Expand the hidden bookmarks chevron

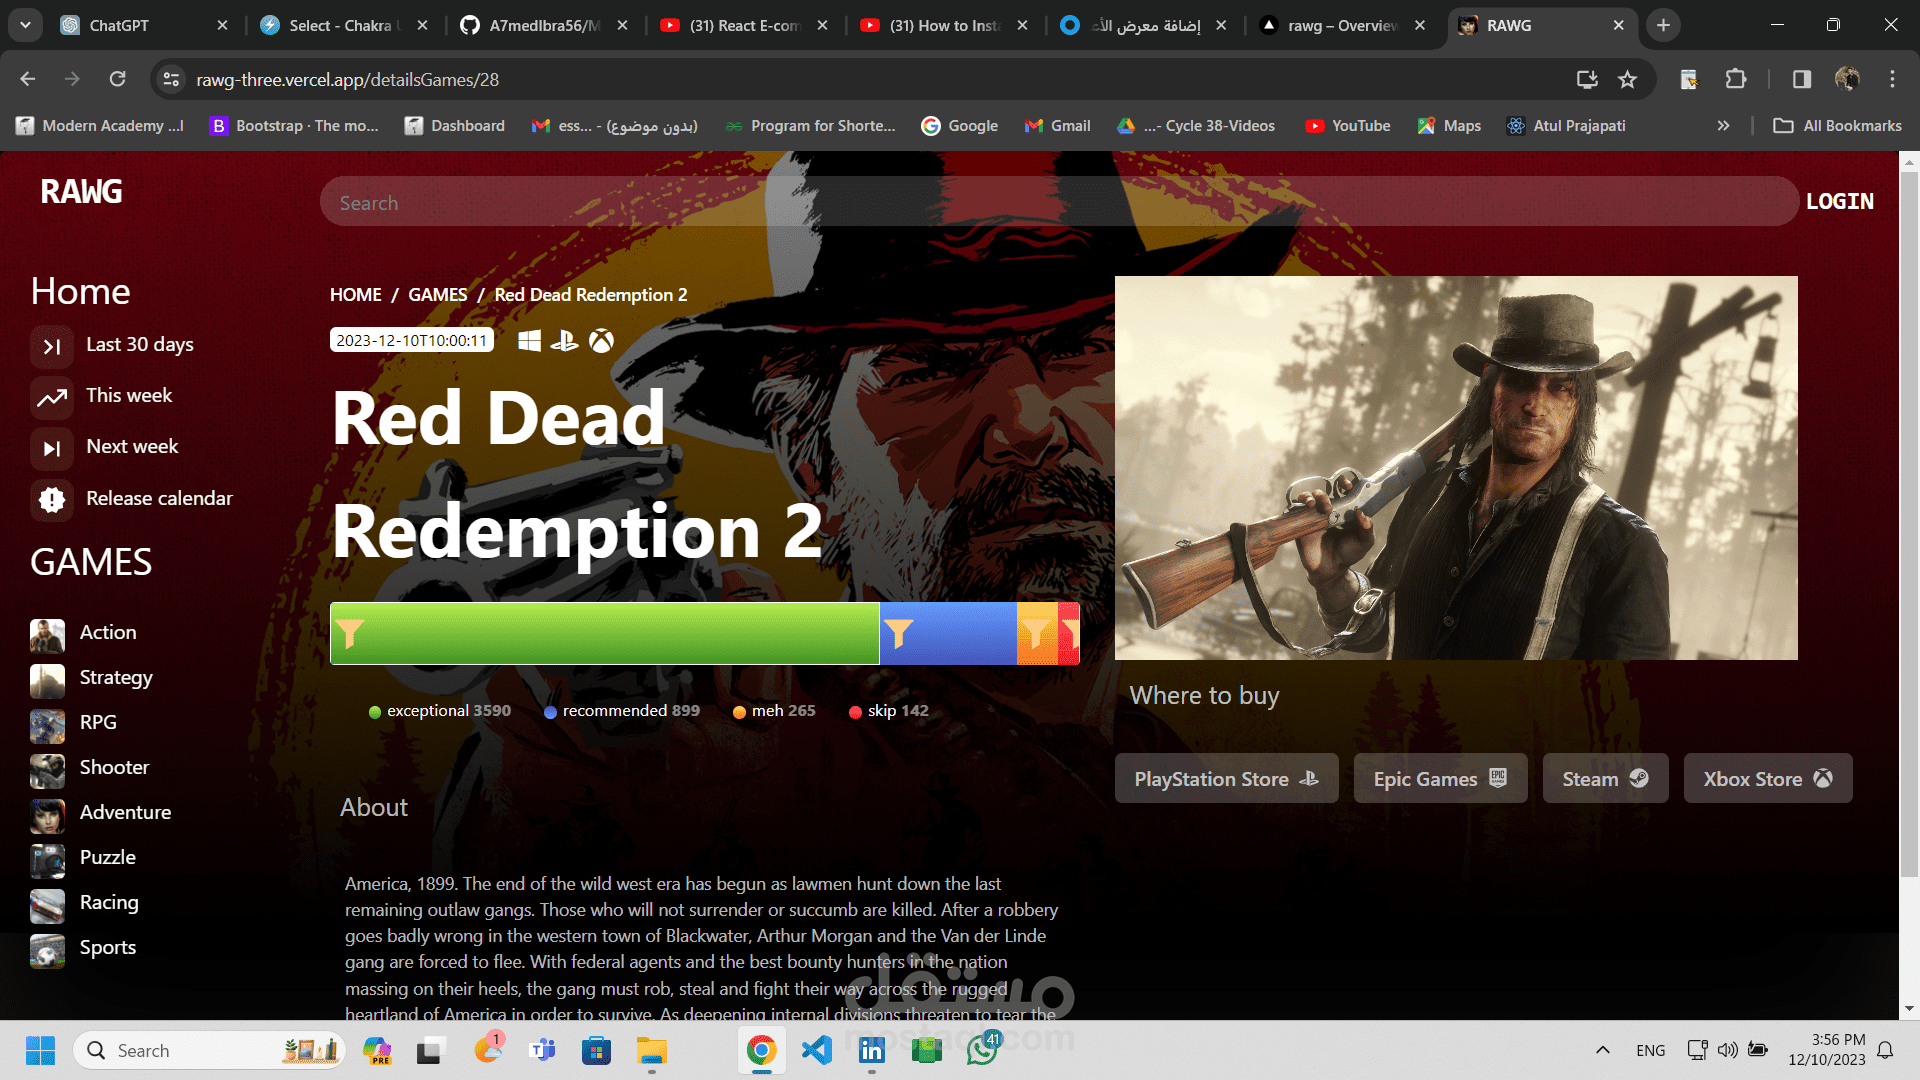click(1723, 126)
